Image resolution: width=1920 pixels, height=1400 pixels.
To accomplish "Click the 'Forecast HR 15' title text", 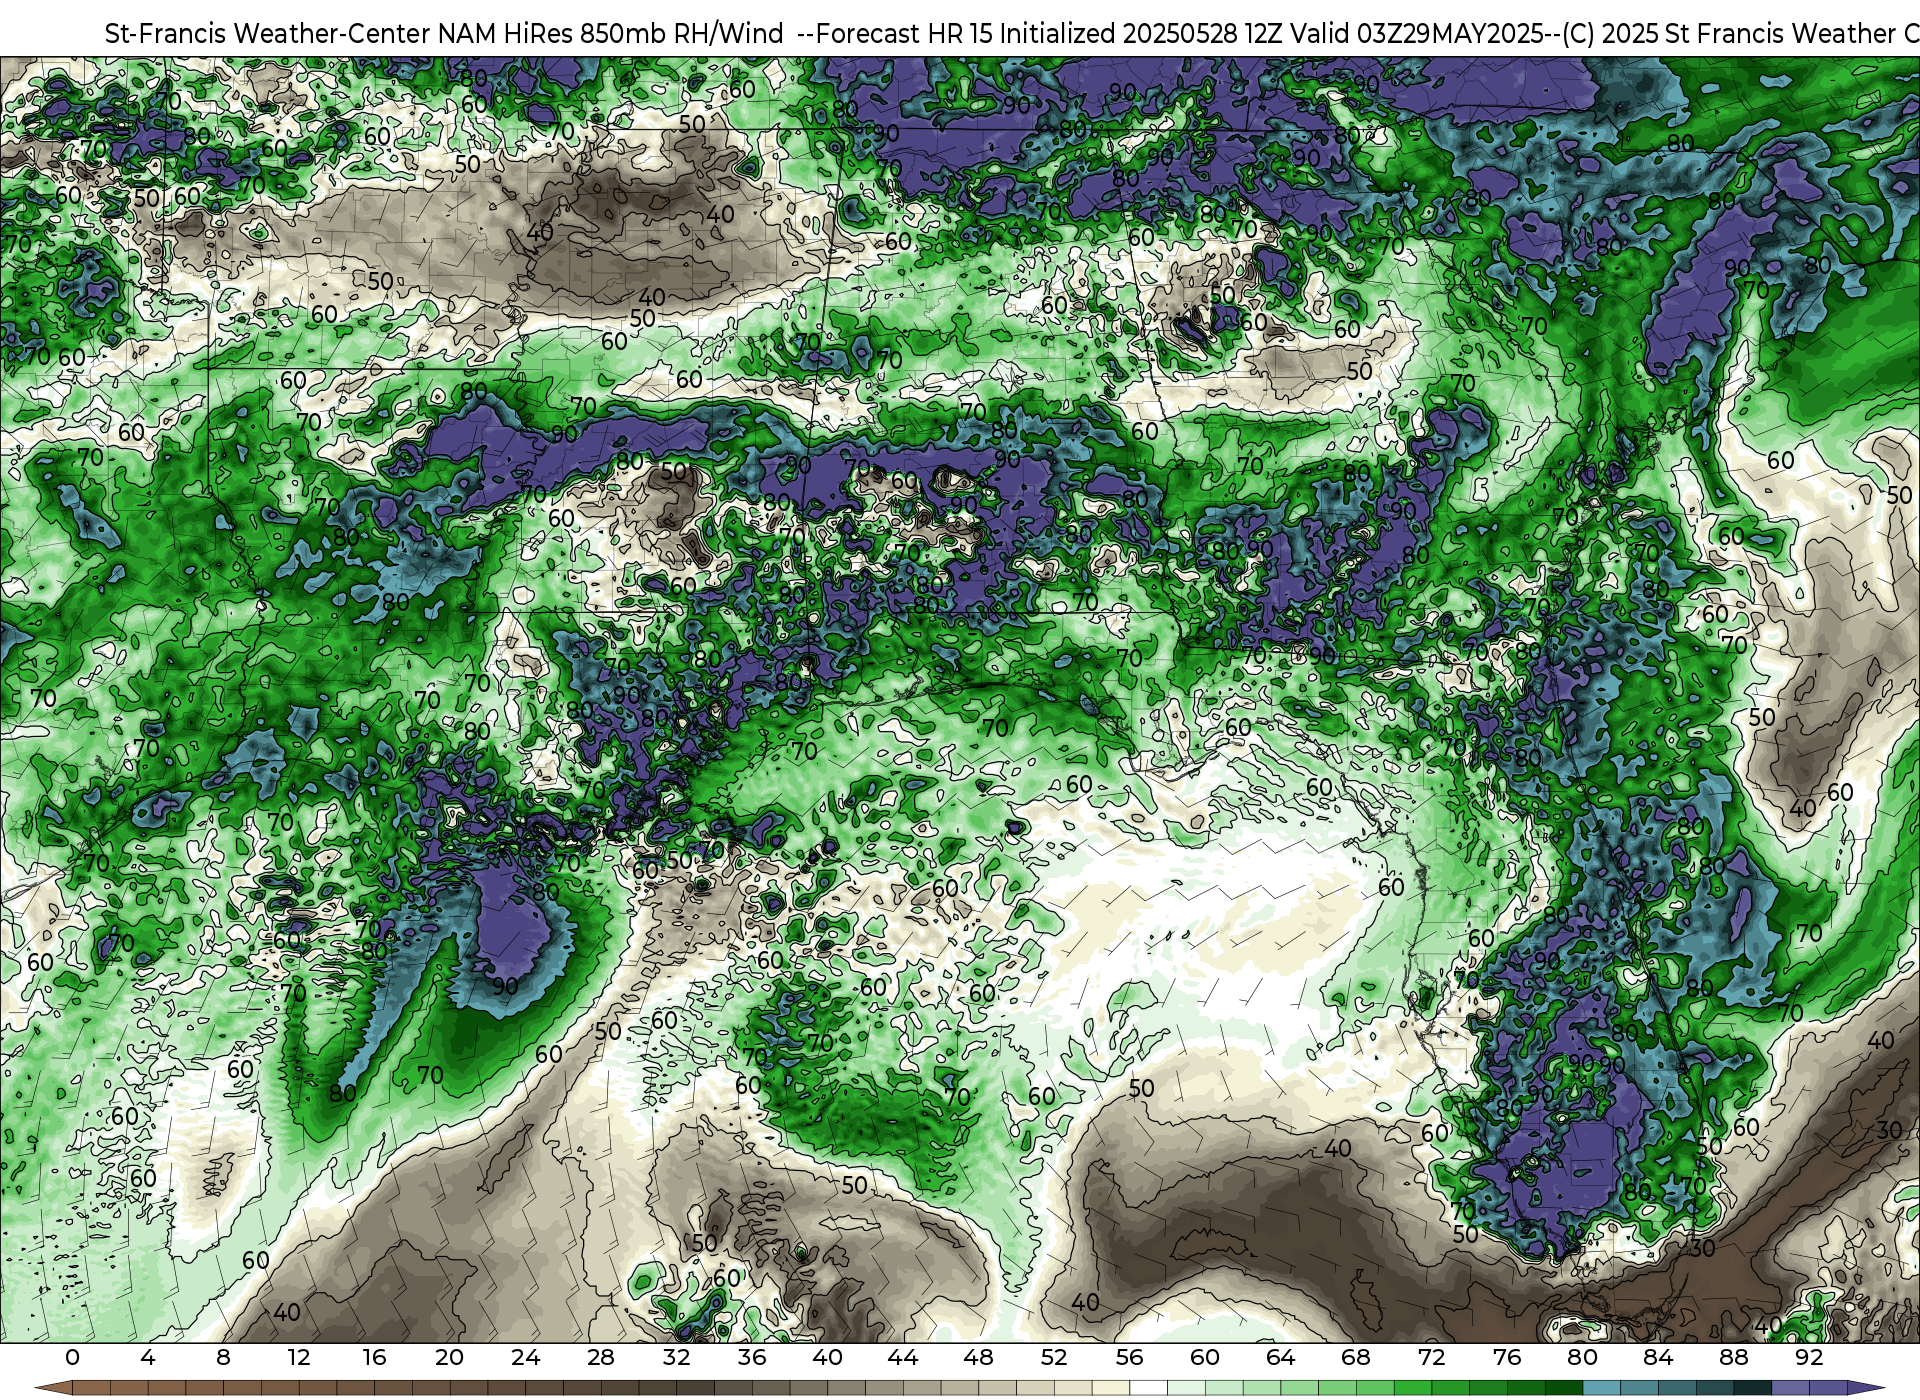I will point(905,34).
